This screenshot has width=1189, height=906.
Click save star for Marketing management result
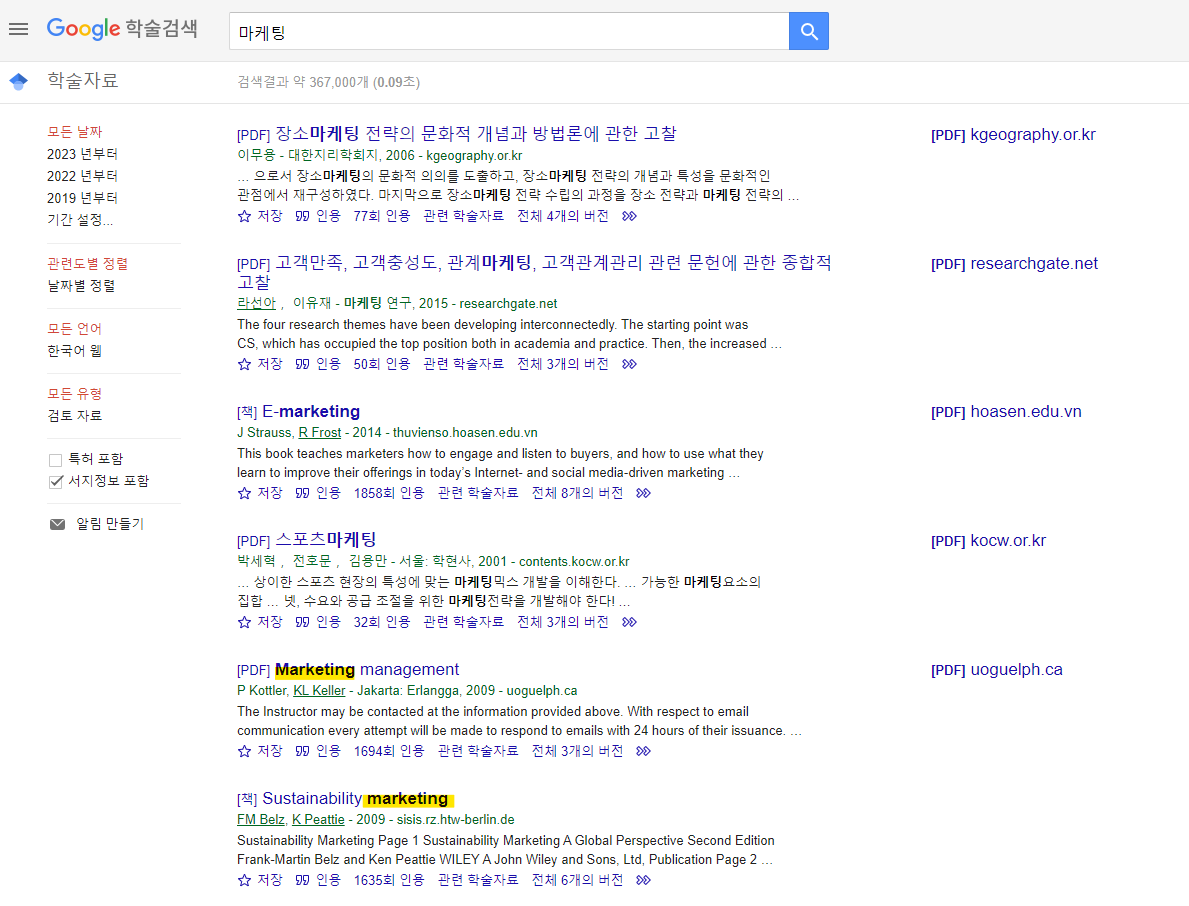coord(244,751)
